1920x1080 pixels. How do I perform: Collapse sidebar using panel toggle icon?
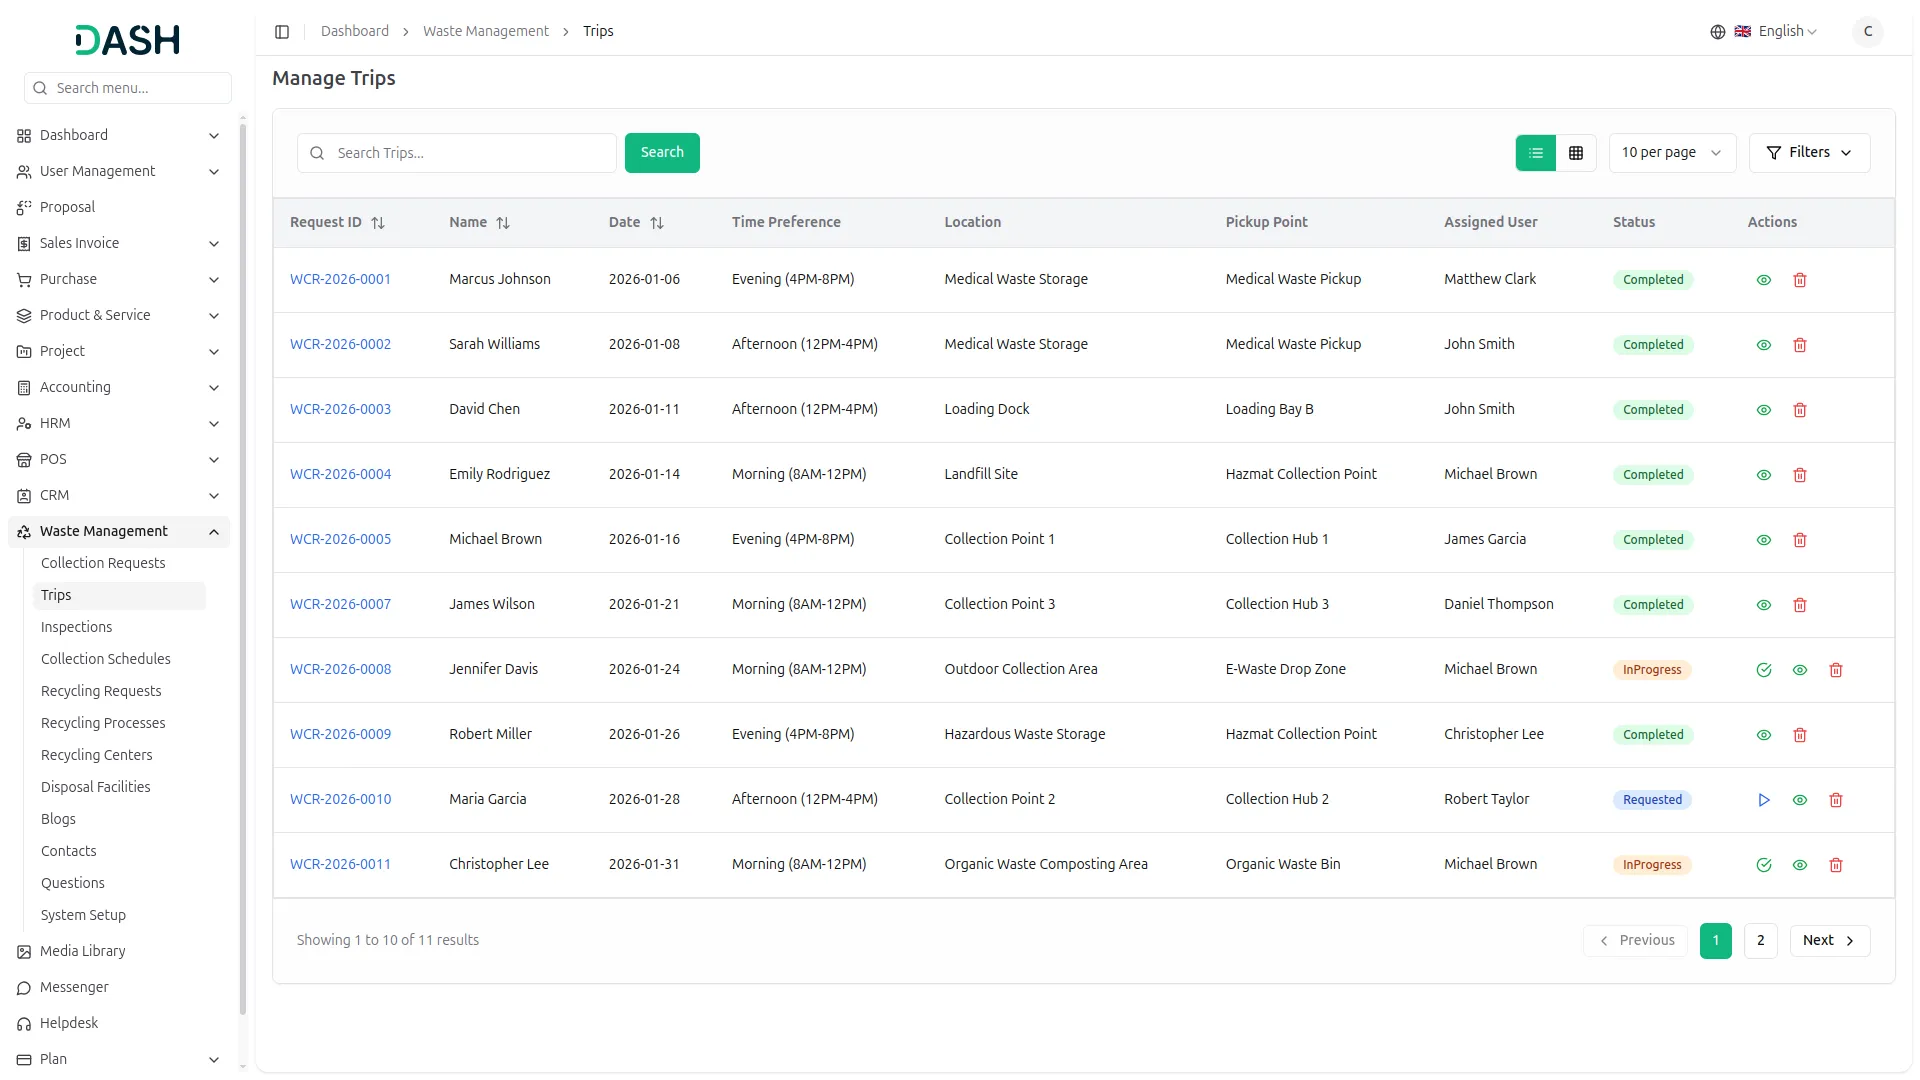(x=282, y=32)
